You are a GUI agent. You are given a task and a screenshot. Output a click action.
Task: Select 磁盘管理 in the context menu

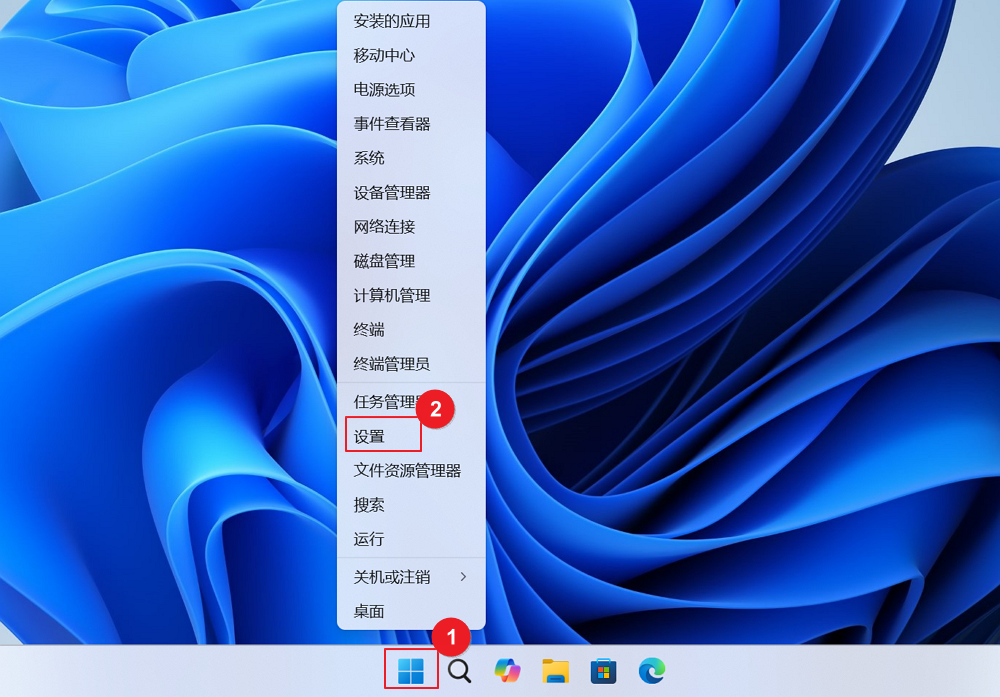[385, 261]
